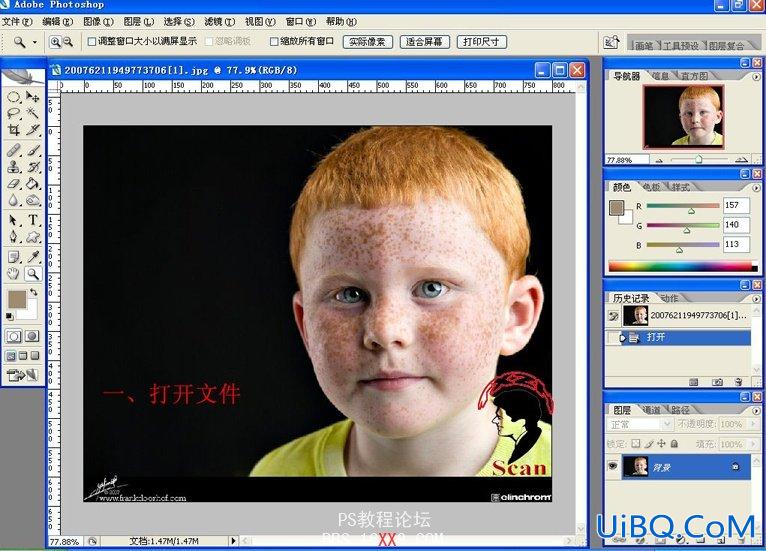Open status bar document info arrow
This screenshot has height=551, width=766.
click(x=233, y=541)
